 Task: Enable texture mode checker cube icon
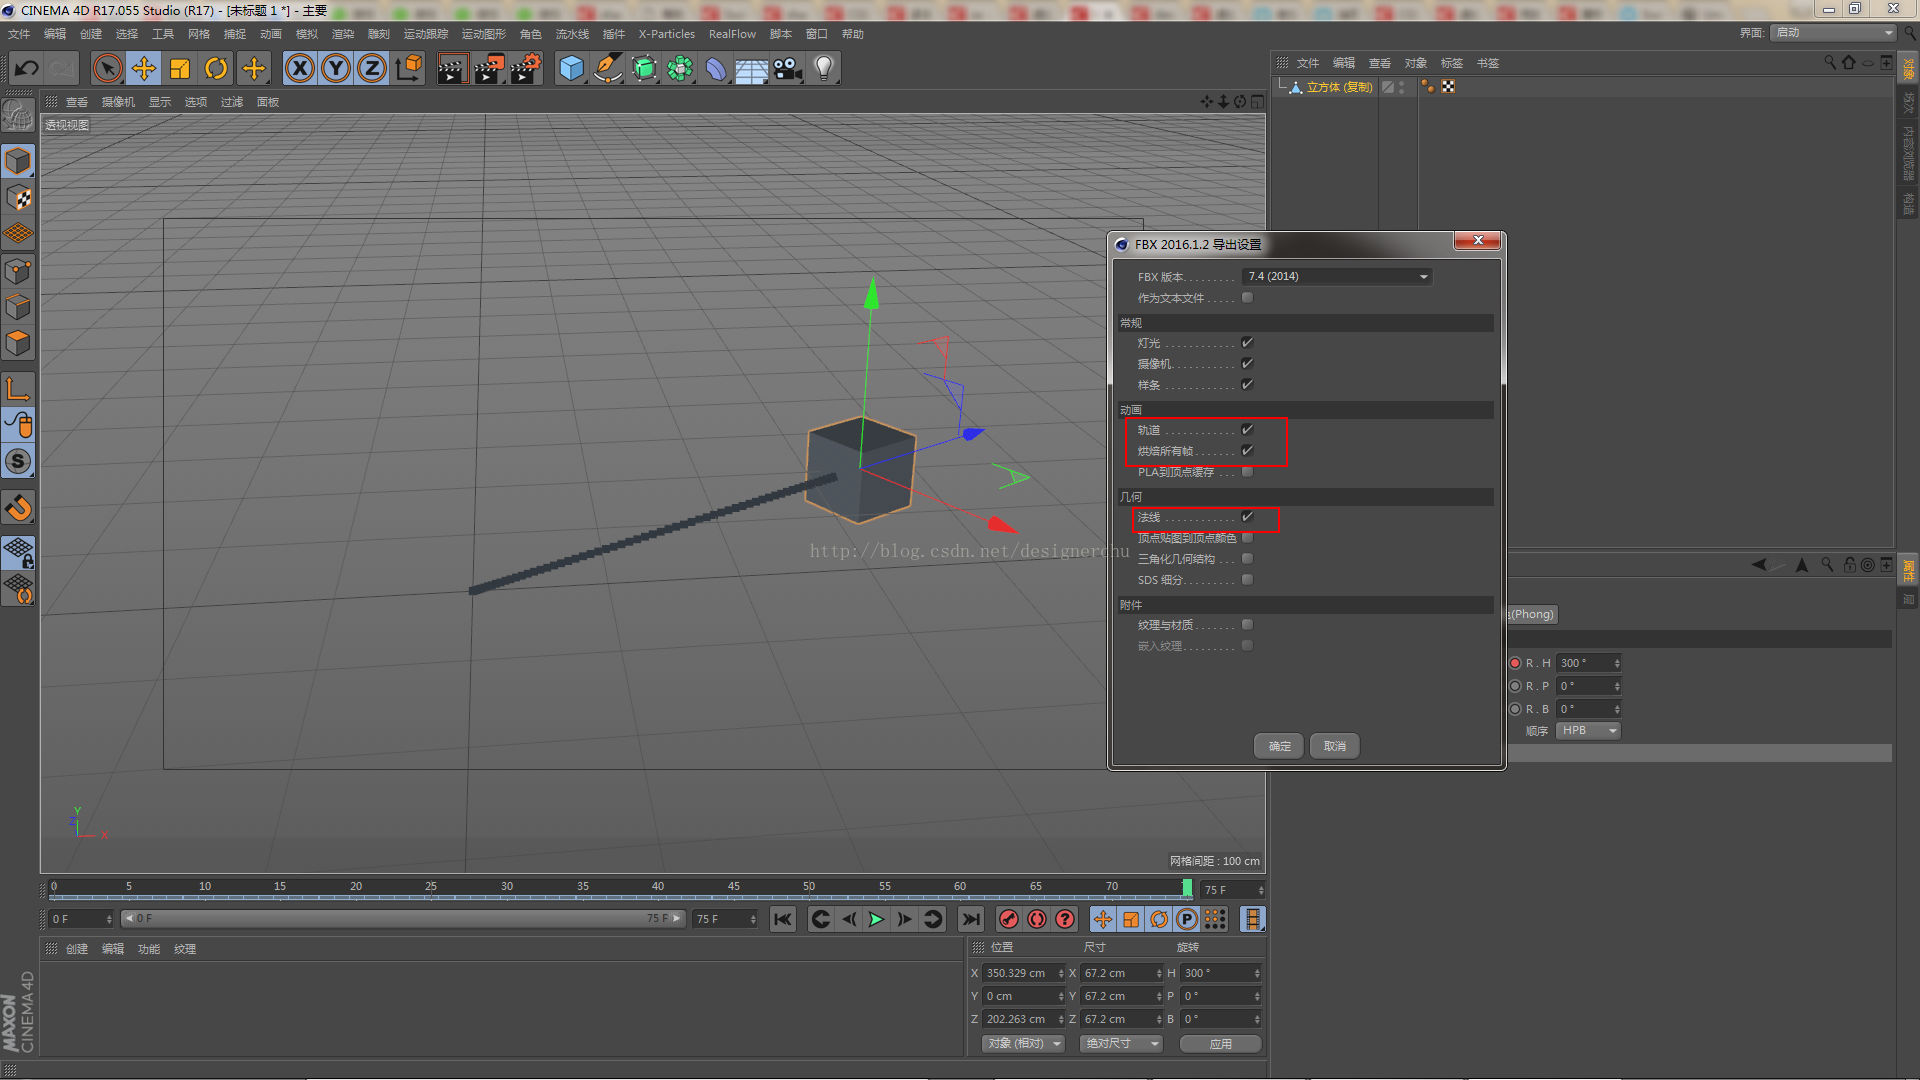click(x=18, y=197)
